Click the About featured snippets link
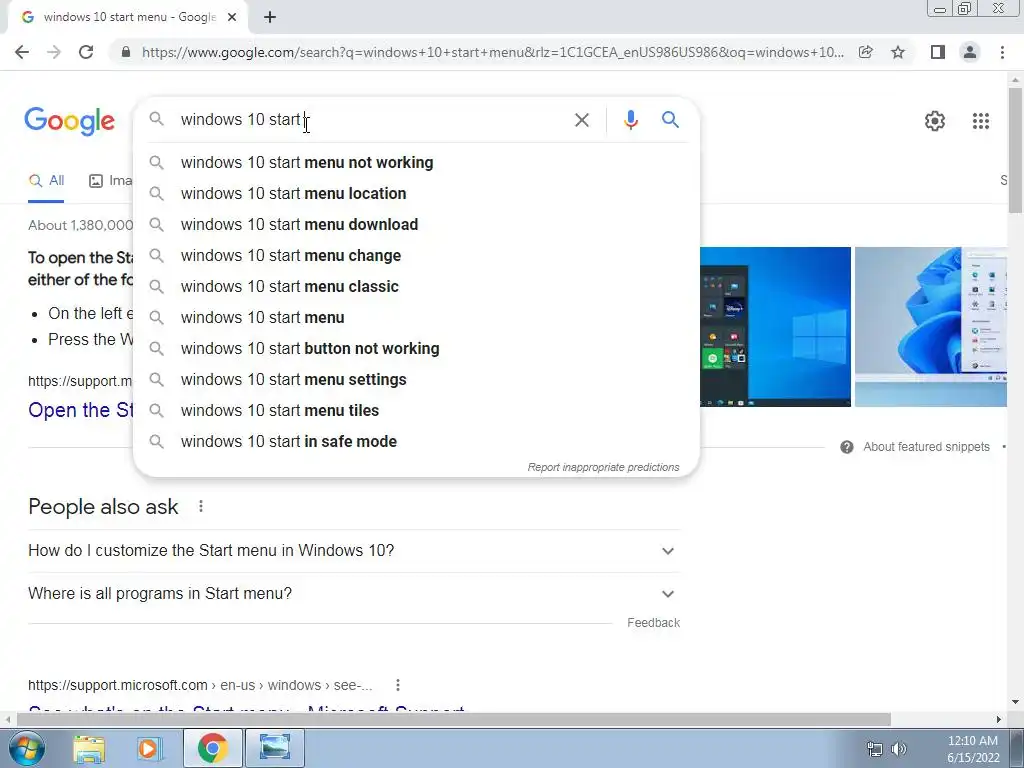 click(x=926, y=447)
